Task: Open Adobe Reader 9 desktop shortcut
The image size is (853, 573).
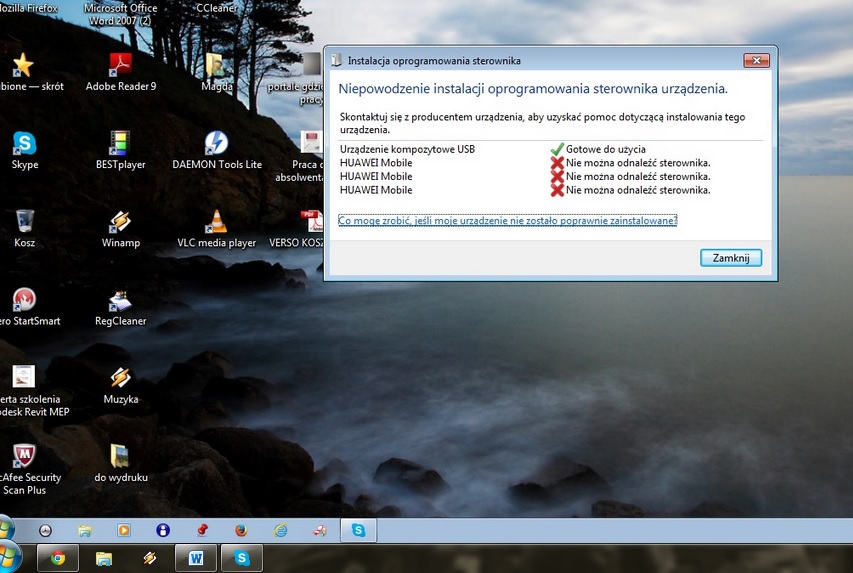Action: (120, 66)
